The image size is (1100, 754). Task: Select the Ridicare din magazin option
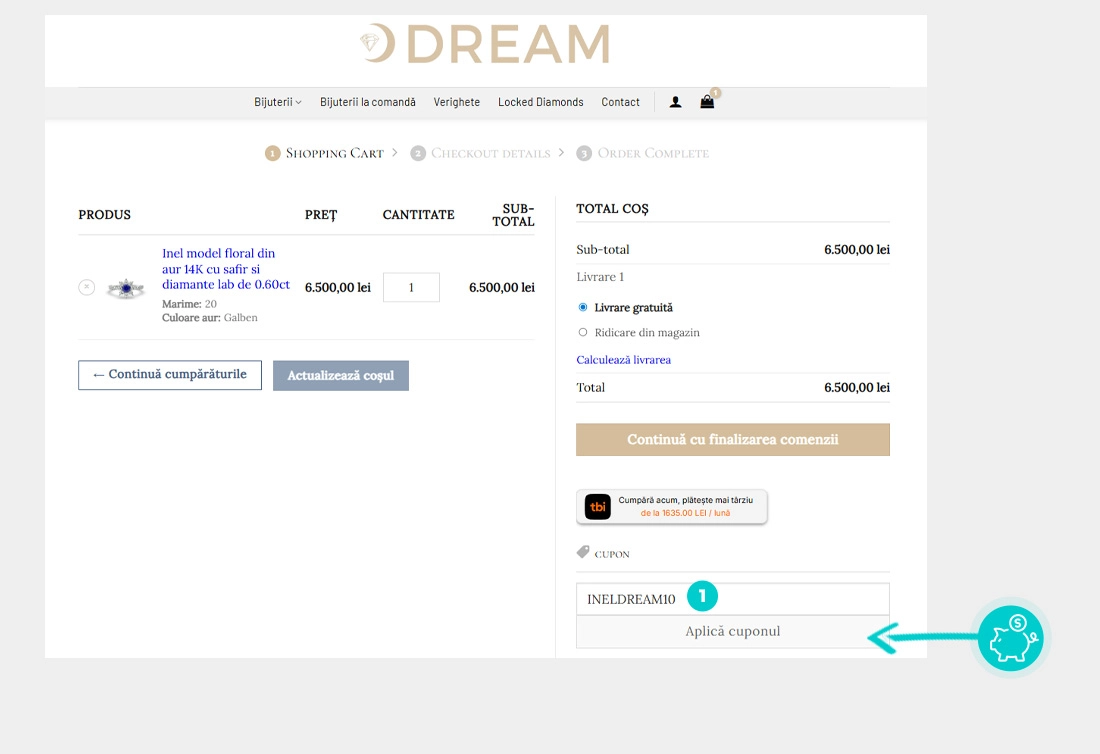coord(583,332)
